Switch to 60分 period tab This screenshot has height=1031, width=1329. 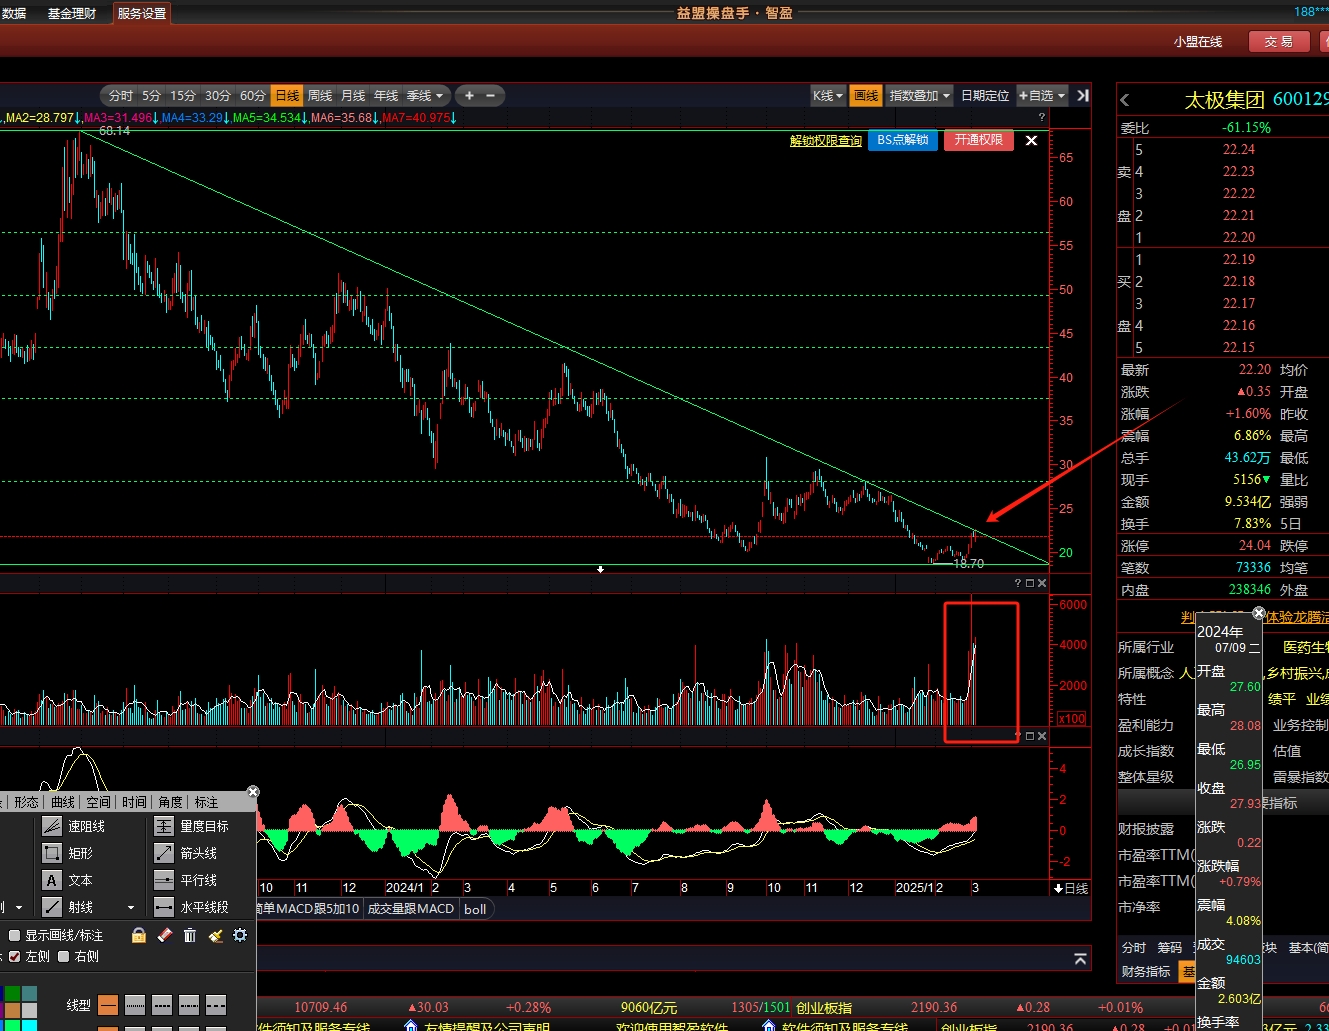click(x=252, y=96)
